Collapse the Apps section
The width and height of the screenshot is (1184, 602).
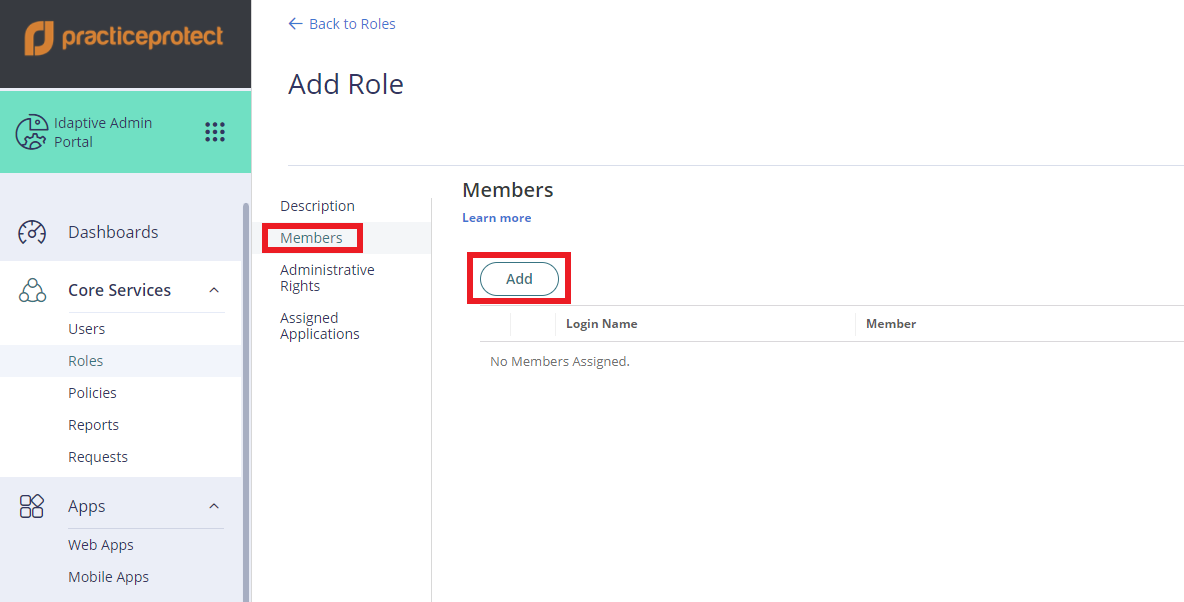[x=214, y=506]
